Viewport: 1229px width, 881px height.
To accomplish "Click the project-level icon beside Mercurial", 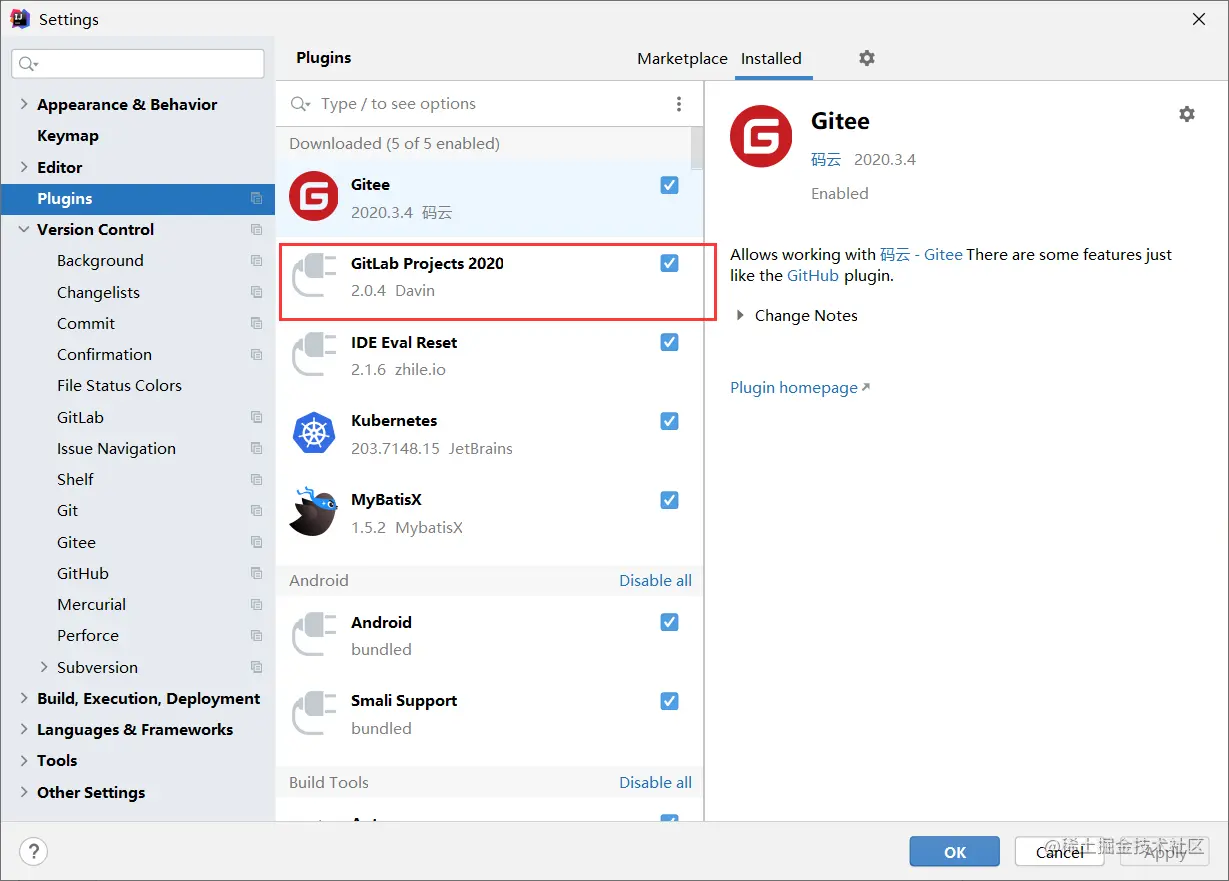I will click(257, 604).
